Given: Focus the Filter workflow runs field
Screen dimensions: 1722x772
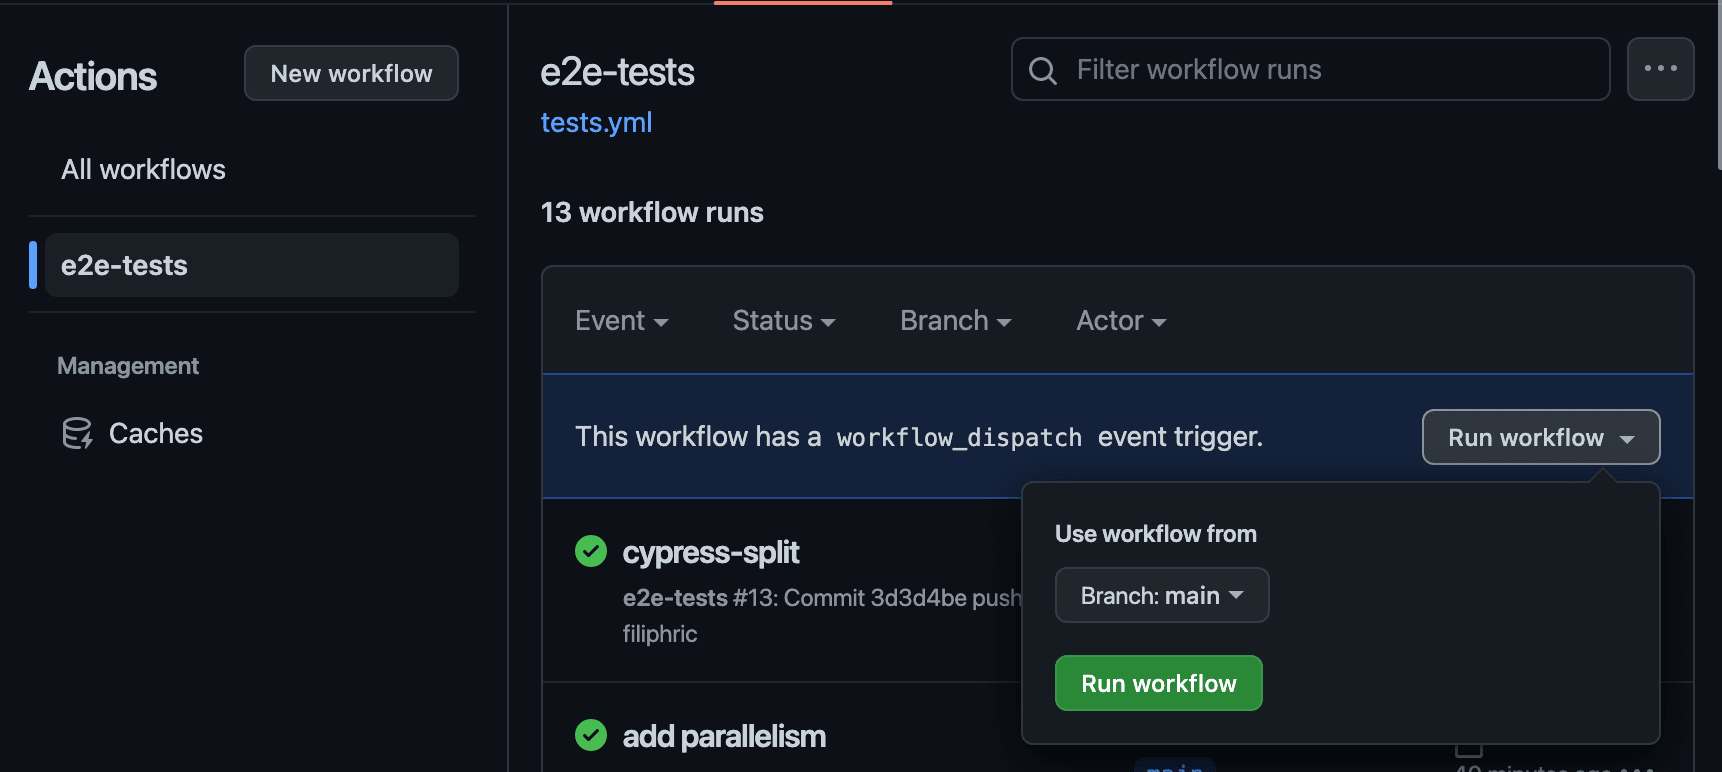Looking at the screenshot, I should [1310, 69].
